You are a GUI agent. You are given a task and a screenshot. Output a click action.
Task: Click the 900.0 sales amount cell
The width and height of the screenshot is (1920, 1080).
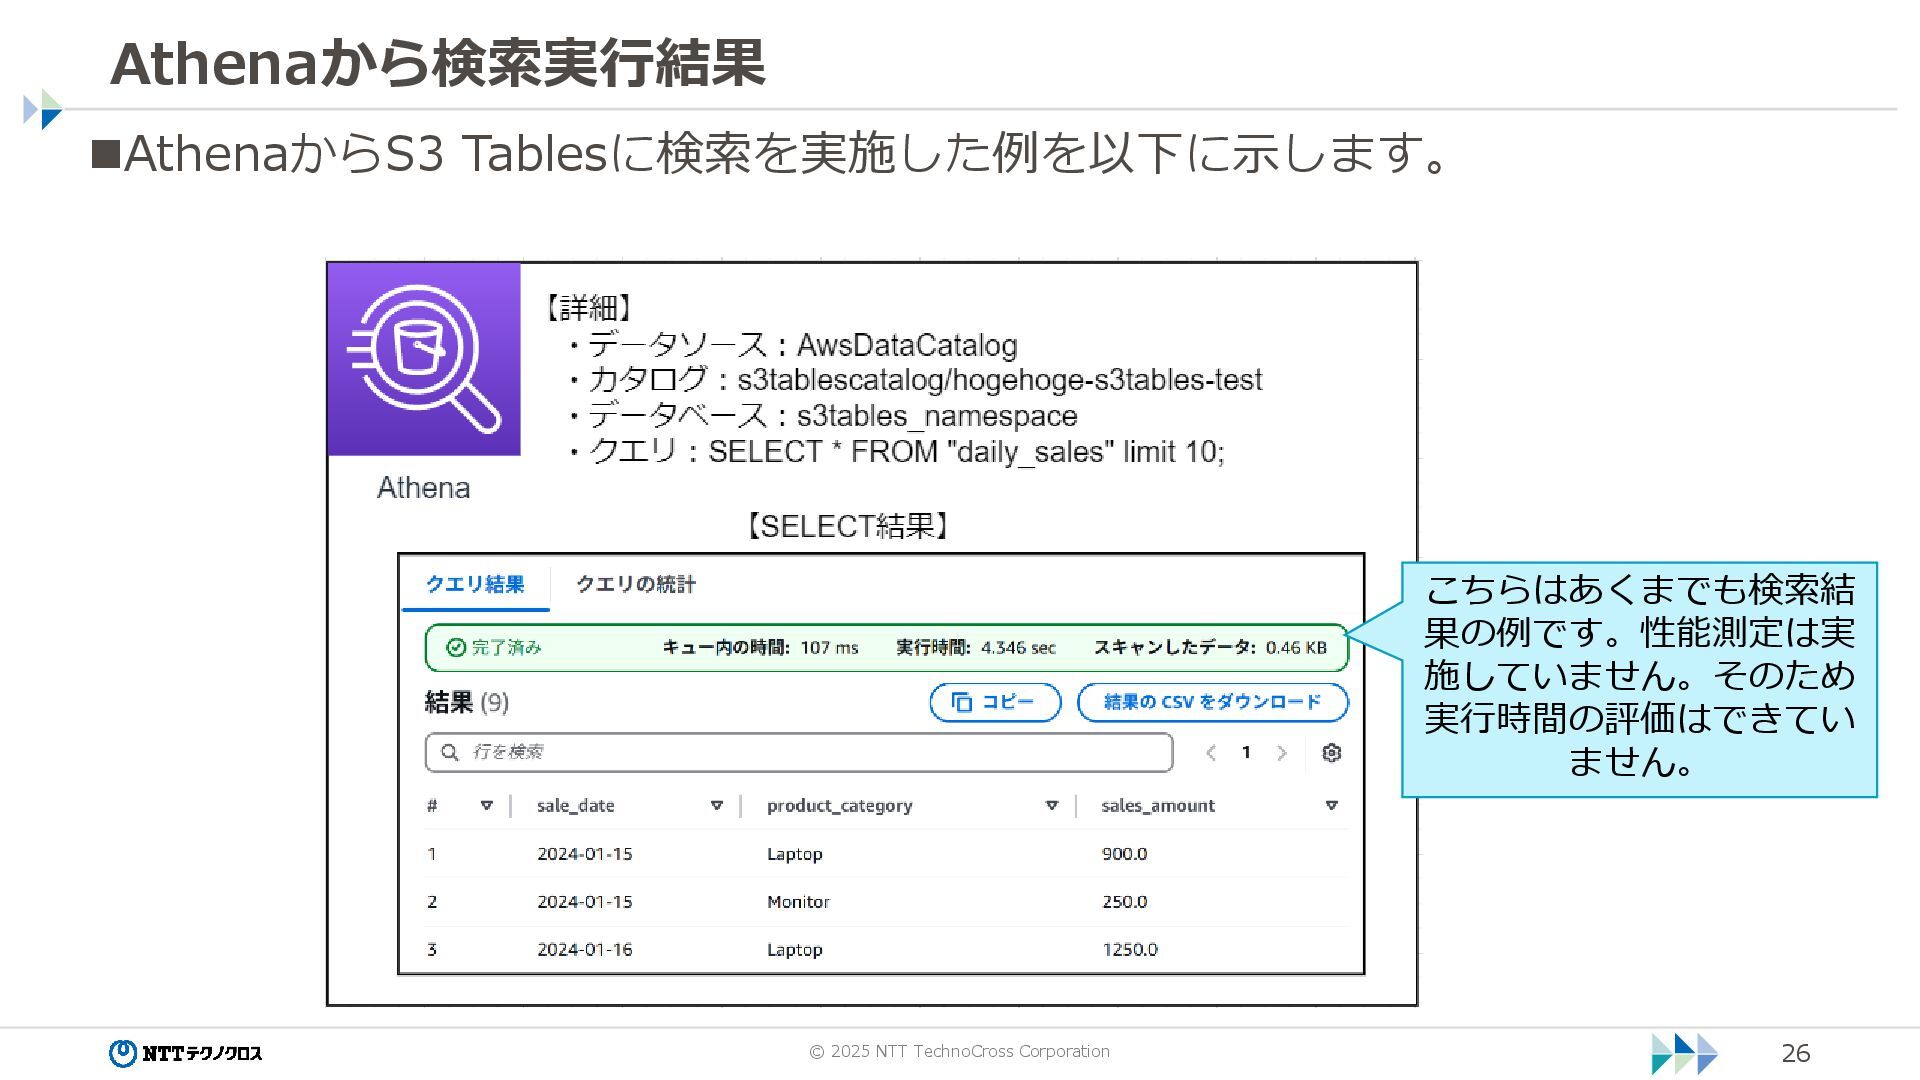point(1125,854)
